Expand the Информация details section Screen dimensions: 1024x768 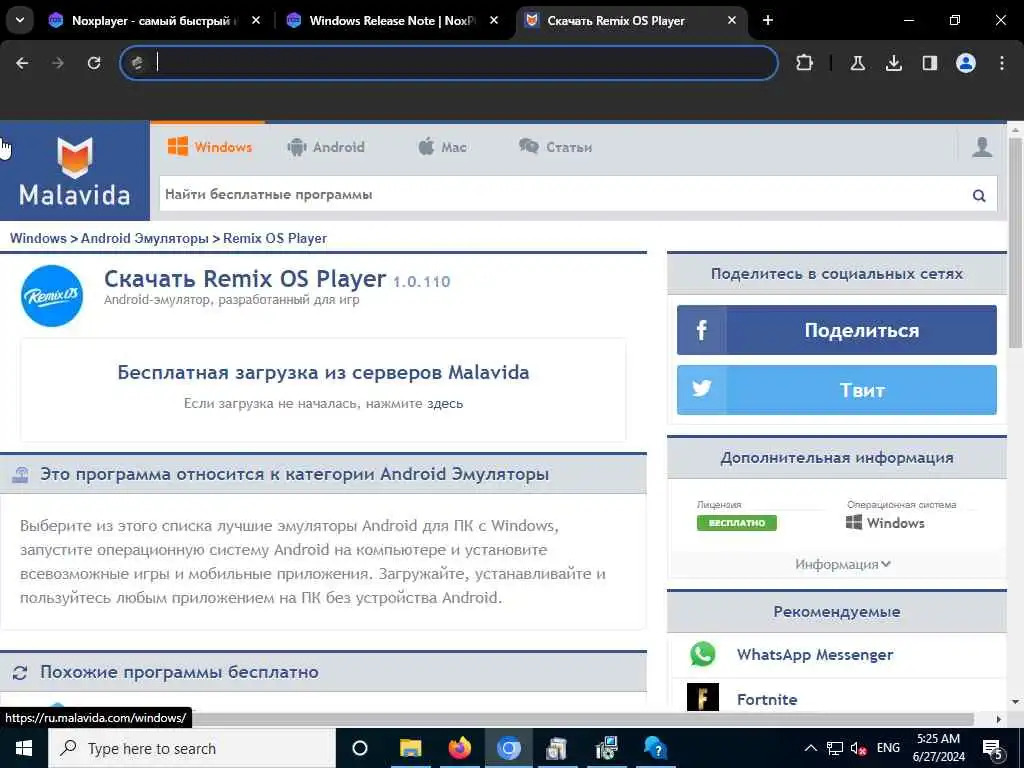coord(842,564)
